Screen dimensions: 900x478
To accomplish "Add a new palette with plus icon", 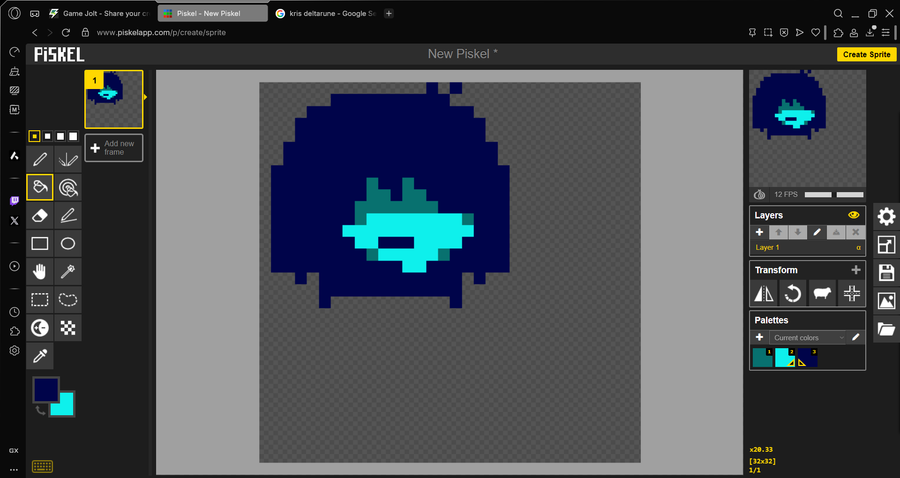I will click(759, 337).
